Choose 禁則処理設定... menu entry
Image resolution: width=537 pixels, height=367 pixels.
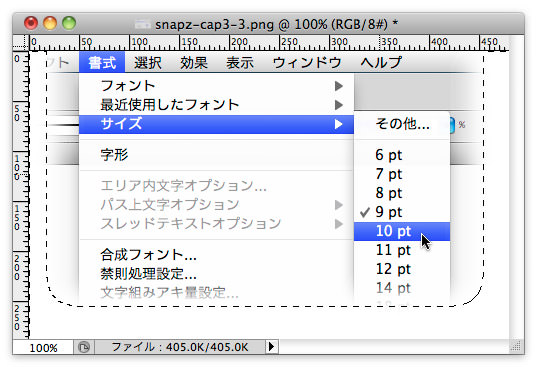point(216,274)
